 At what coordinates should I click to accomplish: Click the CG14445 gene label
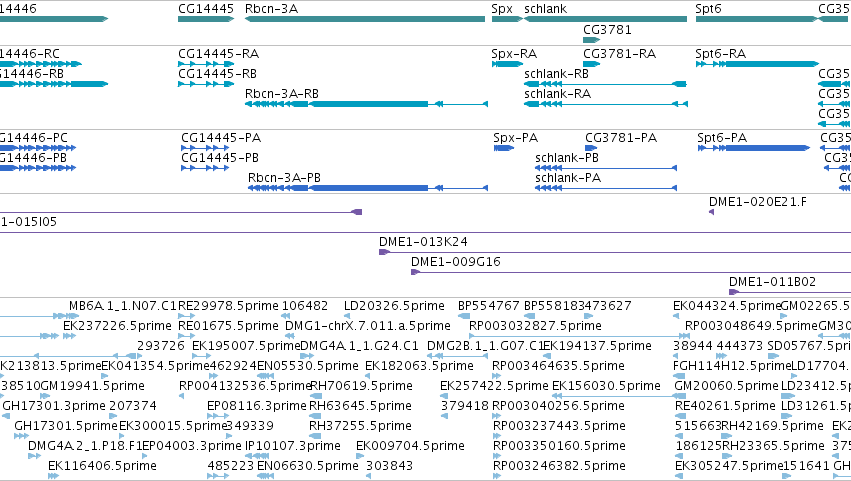click(x=206, y=9)
